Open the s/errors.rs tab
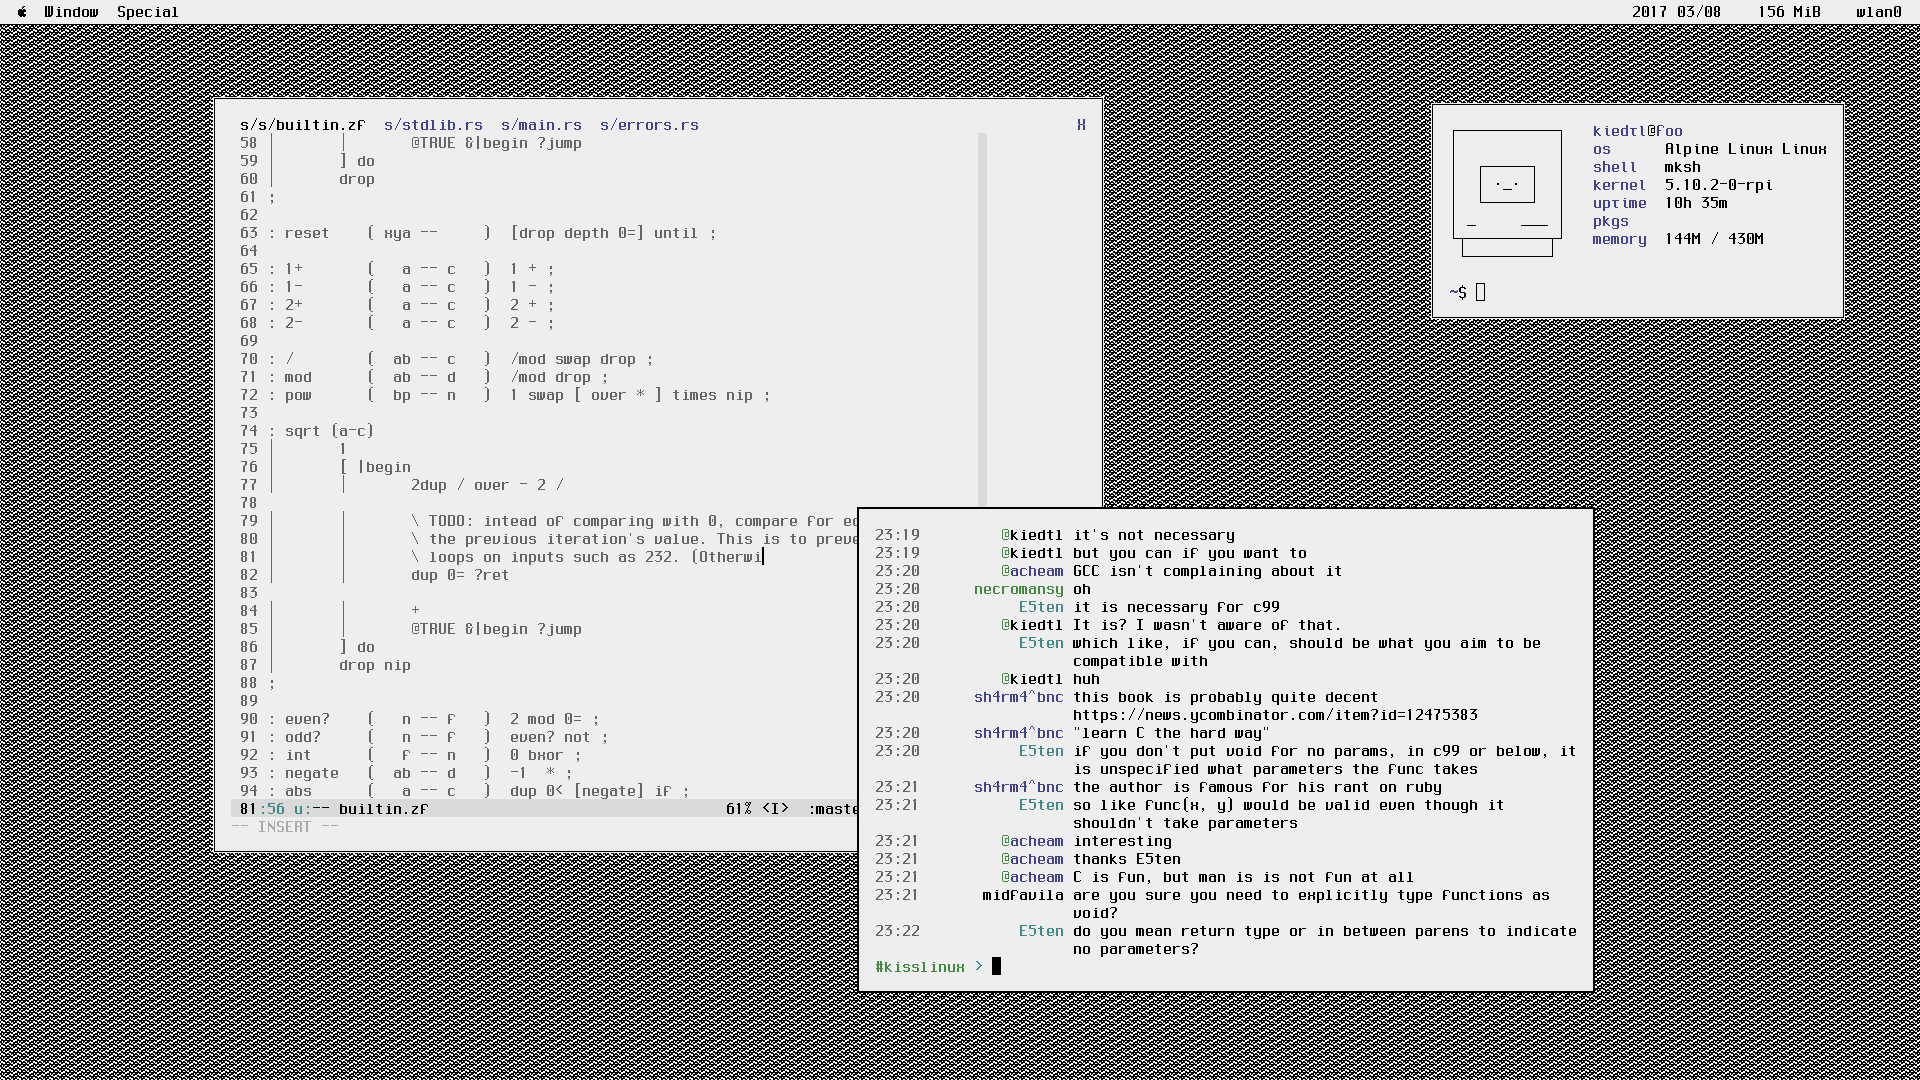The width and height of the screenshot is (1920, 1080). [x=649, y=125]
